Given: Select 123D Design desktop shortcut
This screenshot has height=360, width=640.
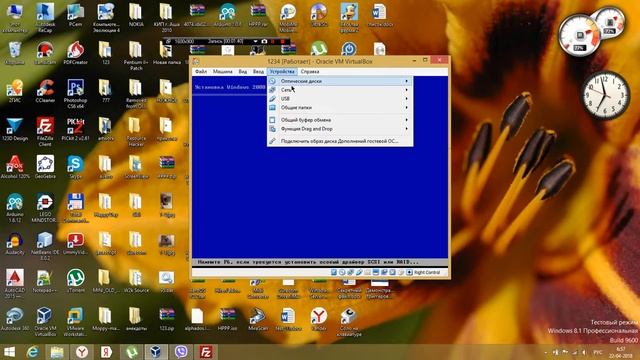Looking at the screenshot, I should (x=15, y=129).
